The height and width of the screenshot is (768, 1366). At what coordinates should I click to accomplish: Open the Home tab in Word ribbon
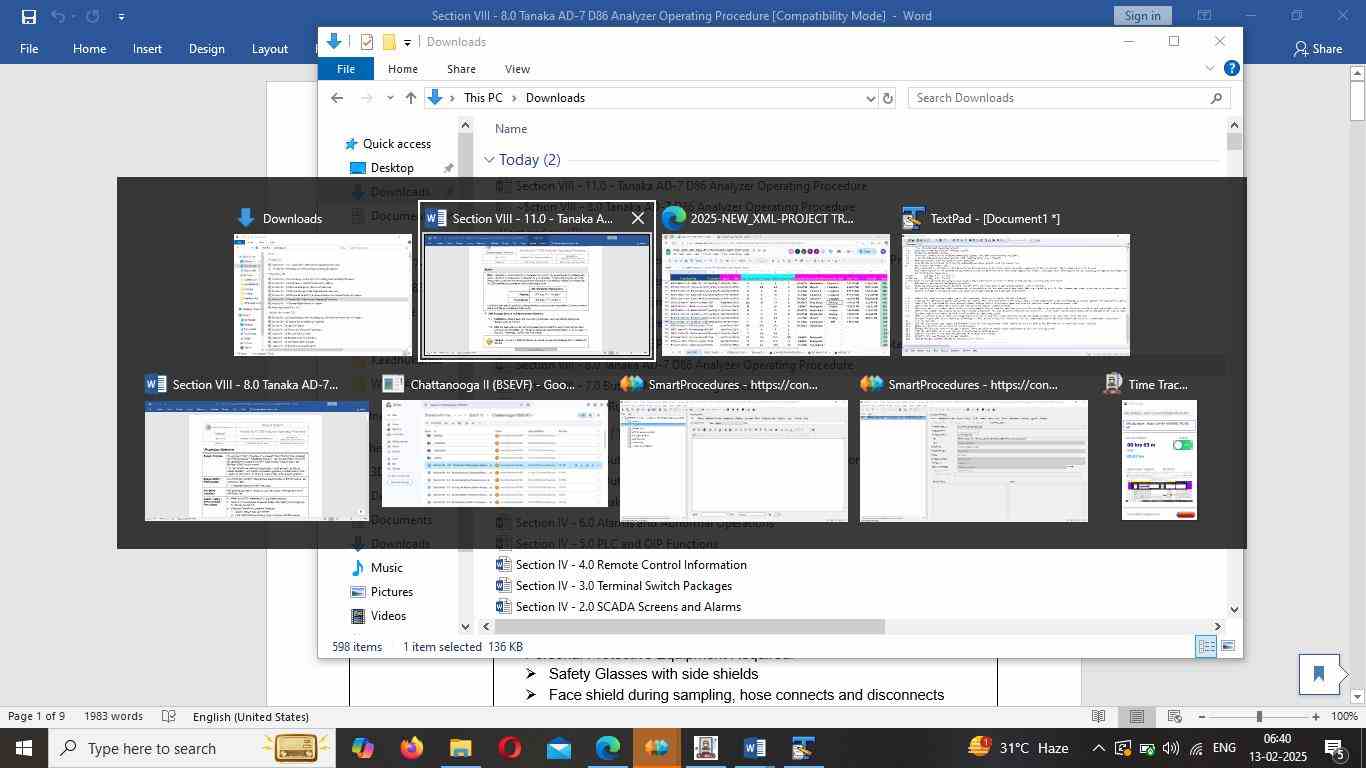(89, 48)
